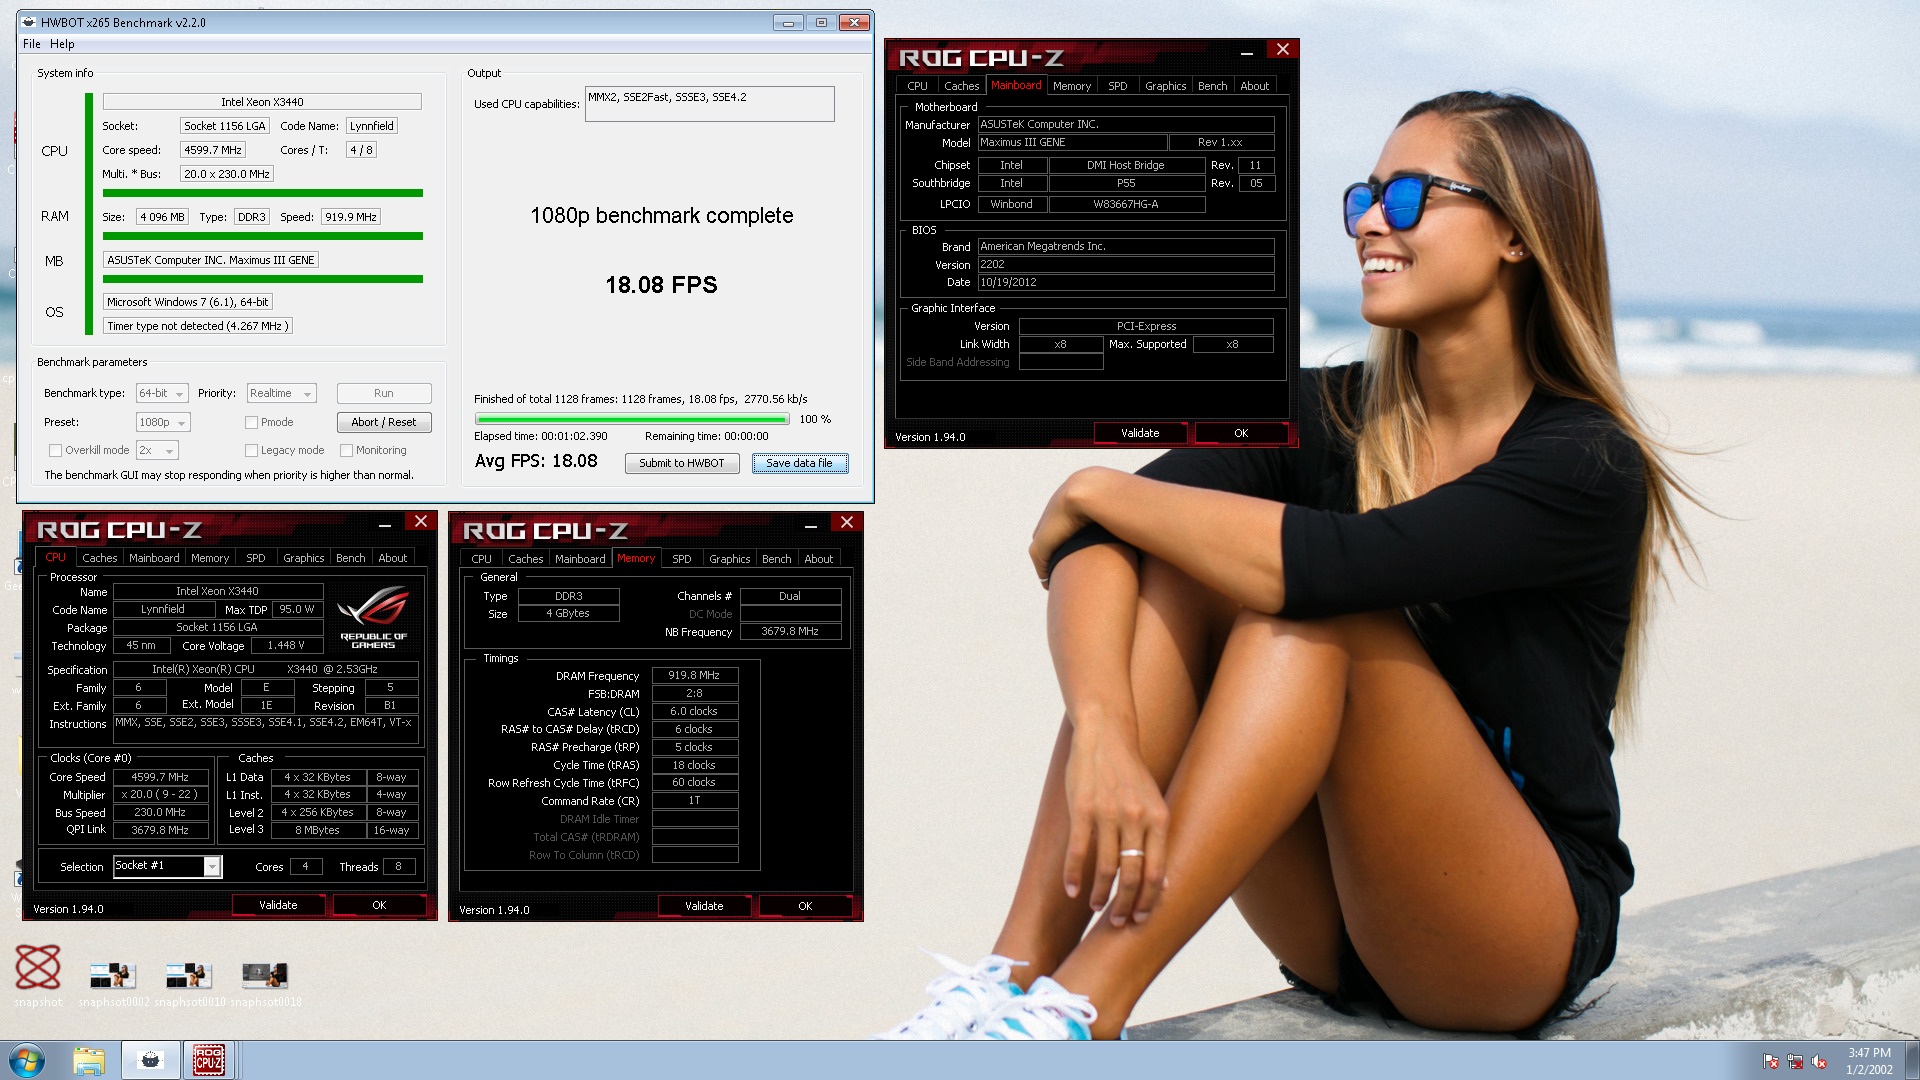The height and width of the screenshot is (1080, 1920).
Task: Click the Used CPU capabilities text box
Action: pos(709,104)
